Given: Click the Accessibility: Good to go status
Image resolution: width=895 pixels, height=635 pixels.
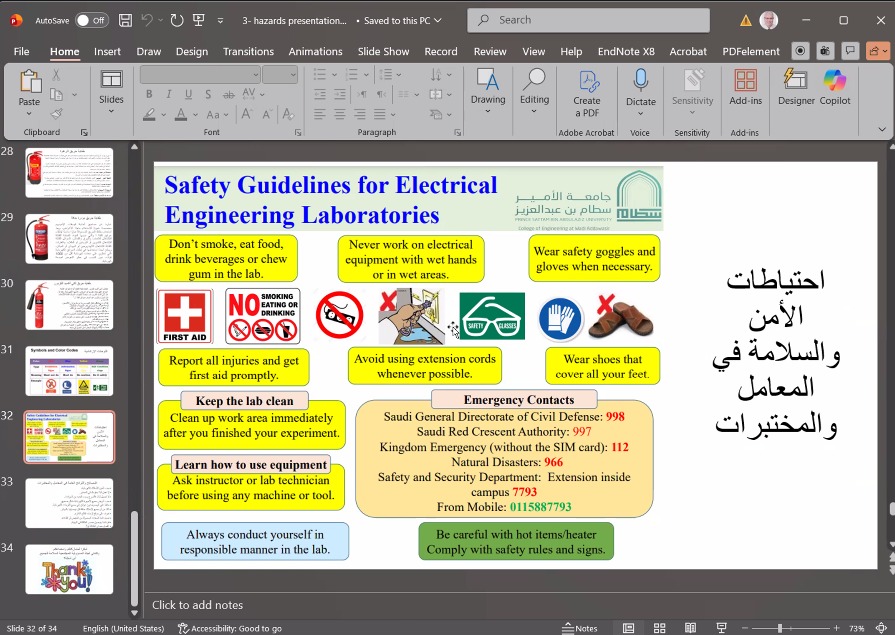Looking at the screenshot, I should pos(230,628).
